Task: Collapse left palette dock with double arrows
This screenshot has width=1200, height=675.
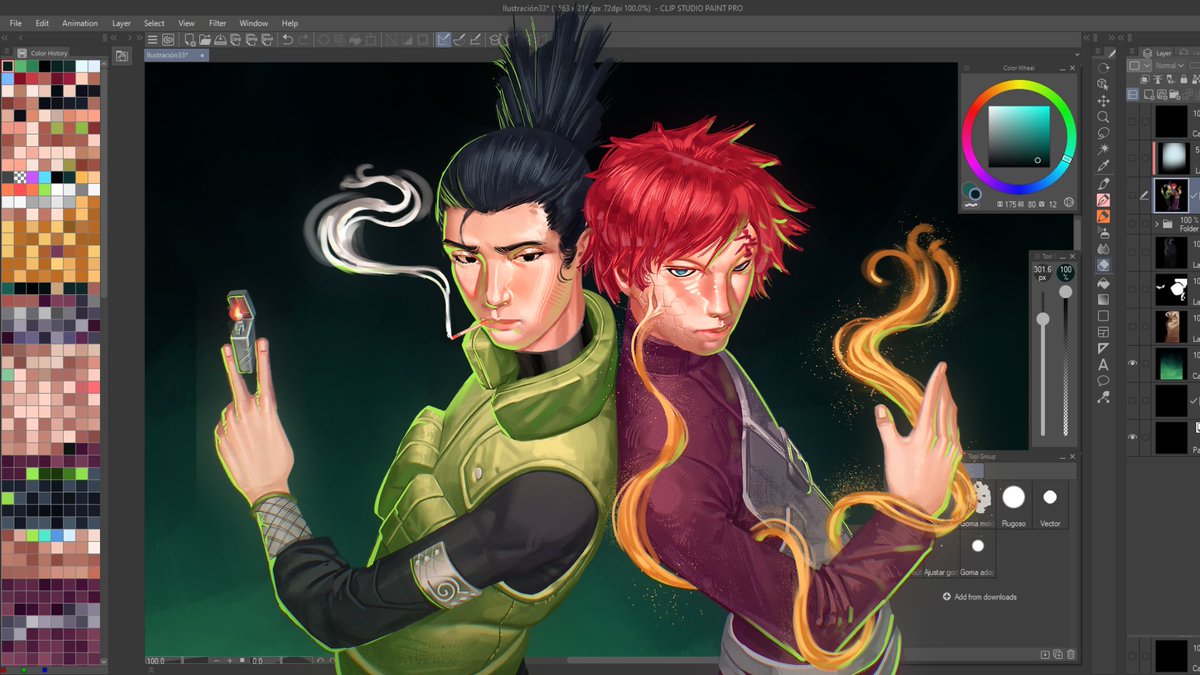Action: pyautogui.click(x=7, y=38)
